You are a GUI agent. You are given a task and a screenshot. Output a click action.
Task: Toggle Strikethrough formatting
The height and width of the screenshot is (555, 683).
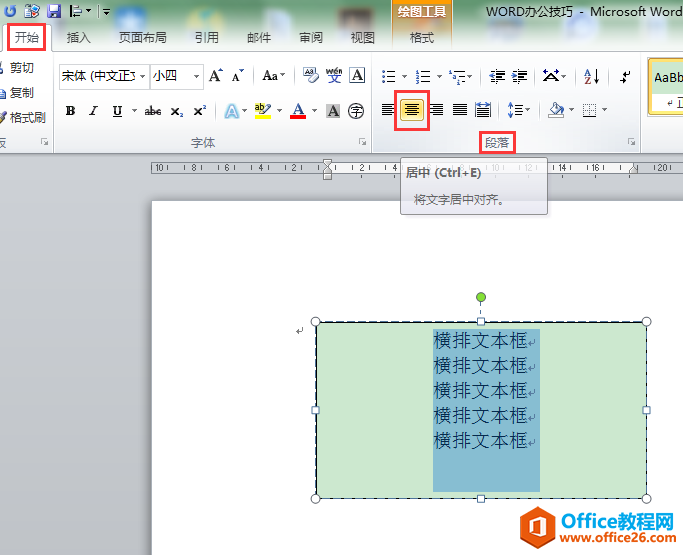[x=153, y=111]
